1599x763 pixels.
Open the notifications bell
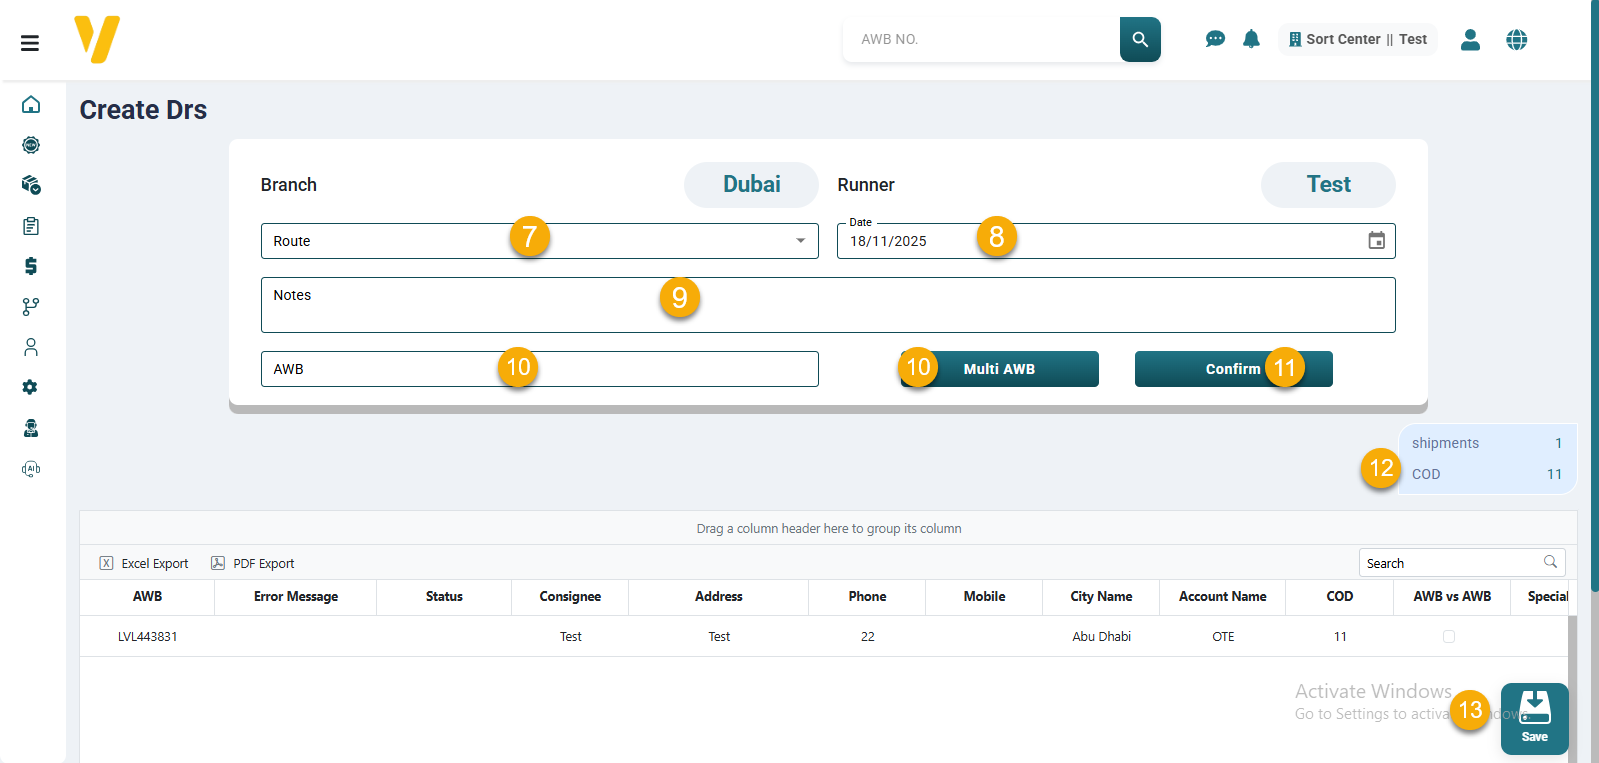1251,39
